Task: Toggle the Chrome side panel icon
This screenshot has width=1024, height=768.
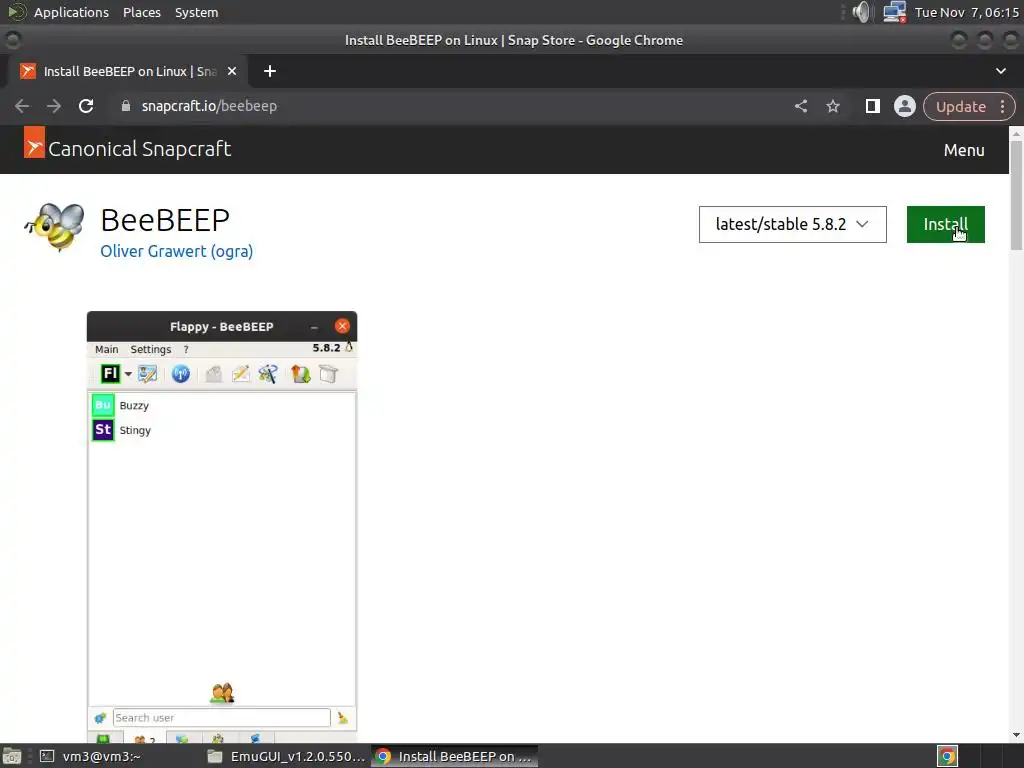Action: pos(872,106)
